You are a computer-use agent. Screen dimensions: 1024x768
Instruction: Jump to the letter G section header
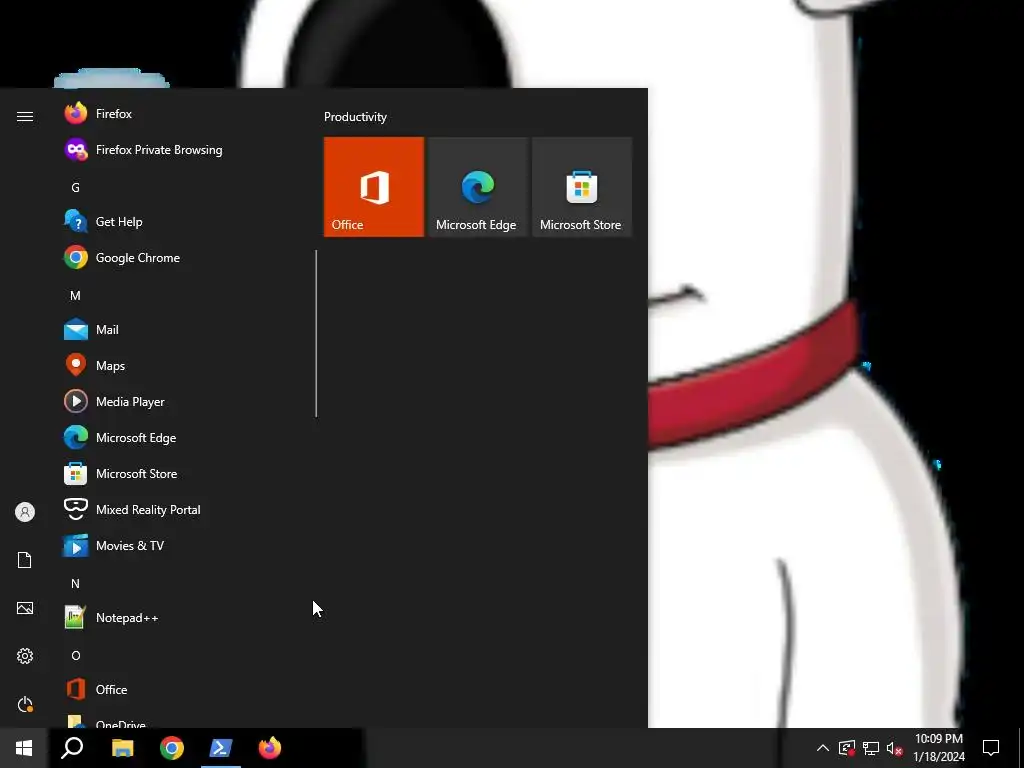coord(75,187)
